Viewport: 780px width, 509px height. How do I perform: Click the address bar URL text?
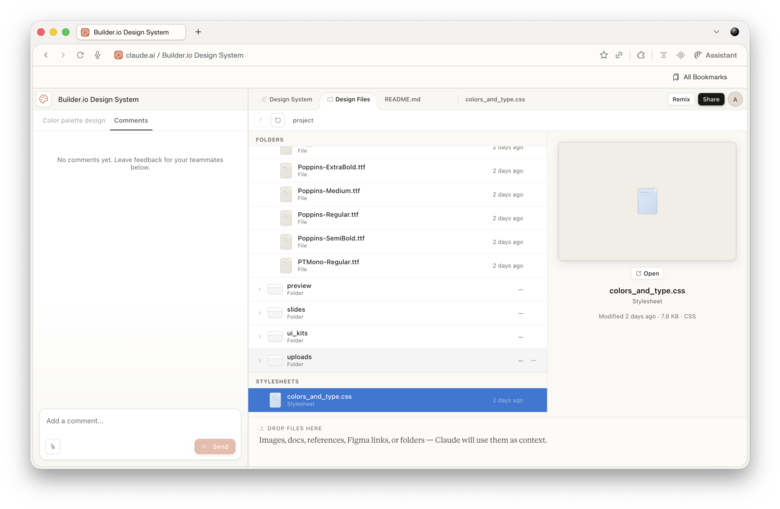pyautogui.click(x=185, y=55)
